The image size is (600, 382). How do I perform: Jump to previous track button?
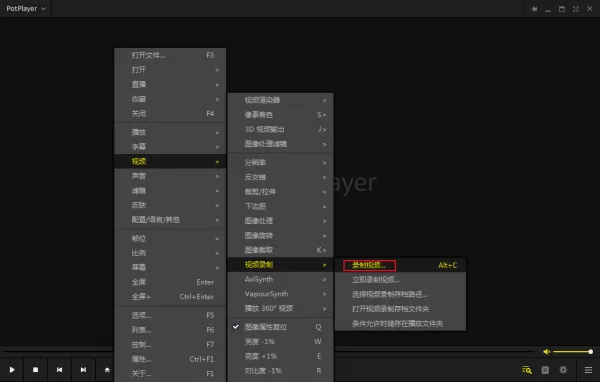tap(59, 370)
